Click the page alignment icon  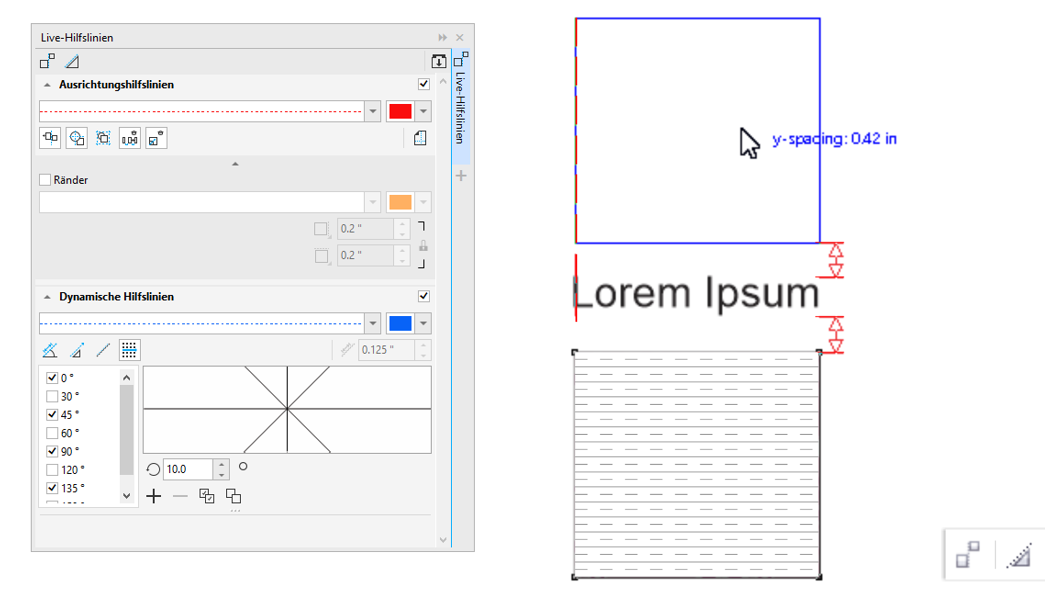click(420, 139)
